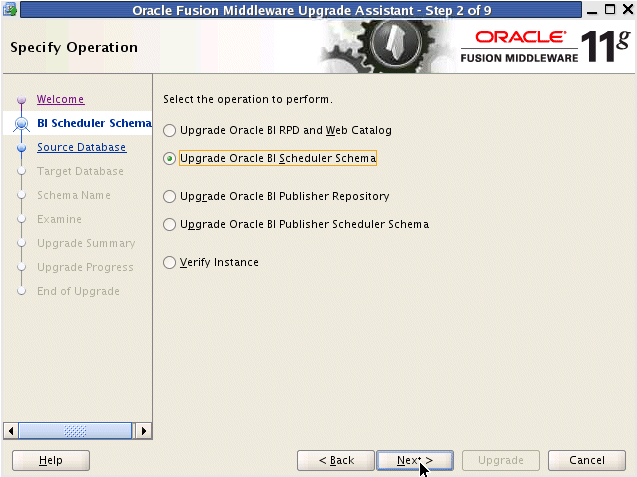Click the Welcome step bullet icon
The width and height of the screenshot is (637, 477).
22,100
